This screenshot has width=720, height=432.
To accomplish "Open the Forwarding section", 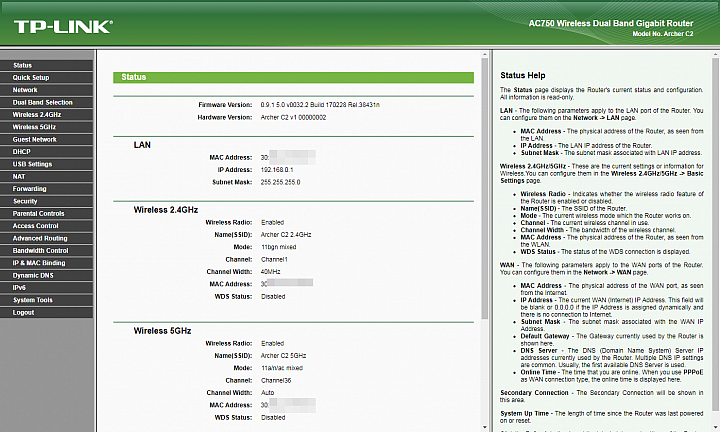I will [46, 189].
